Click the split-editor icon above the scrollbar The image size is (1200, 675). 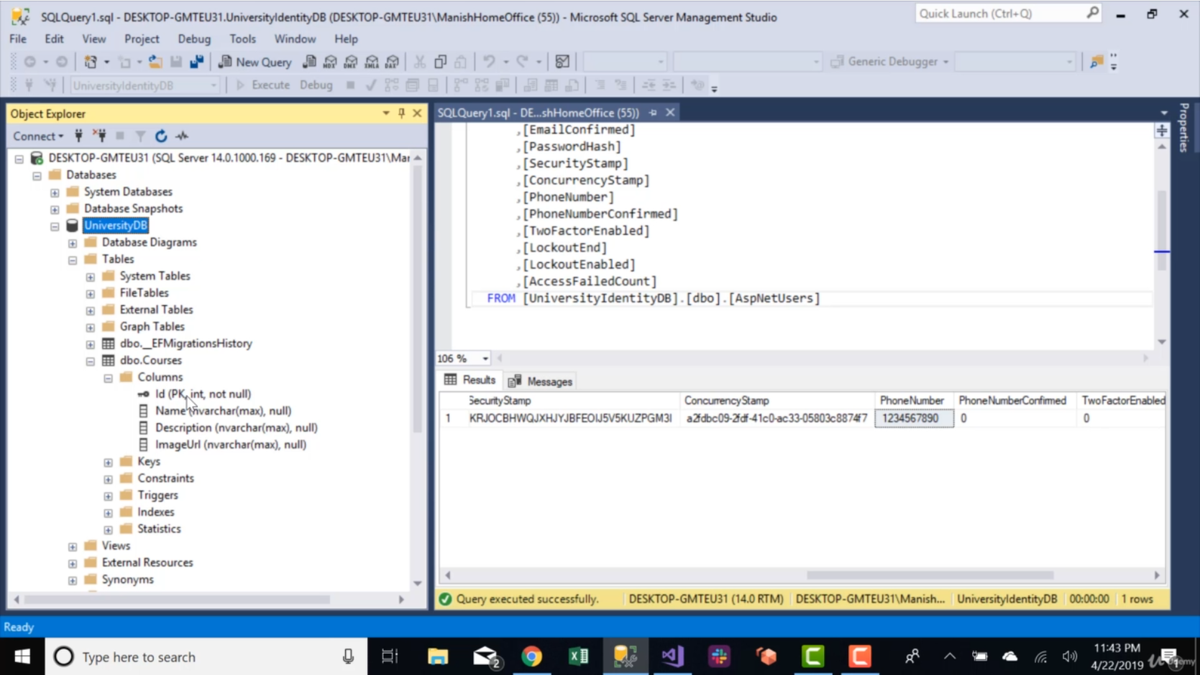pos(1162,131)
